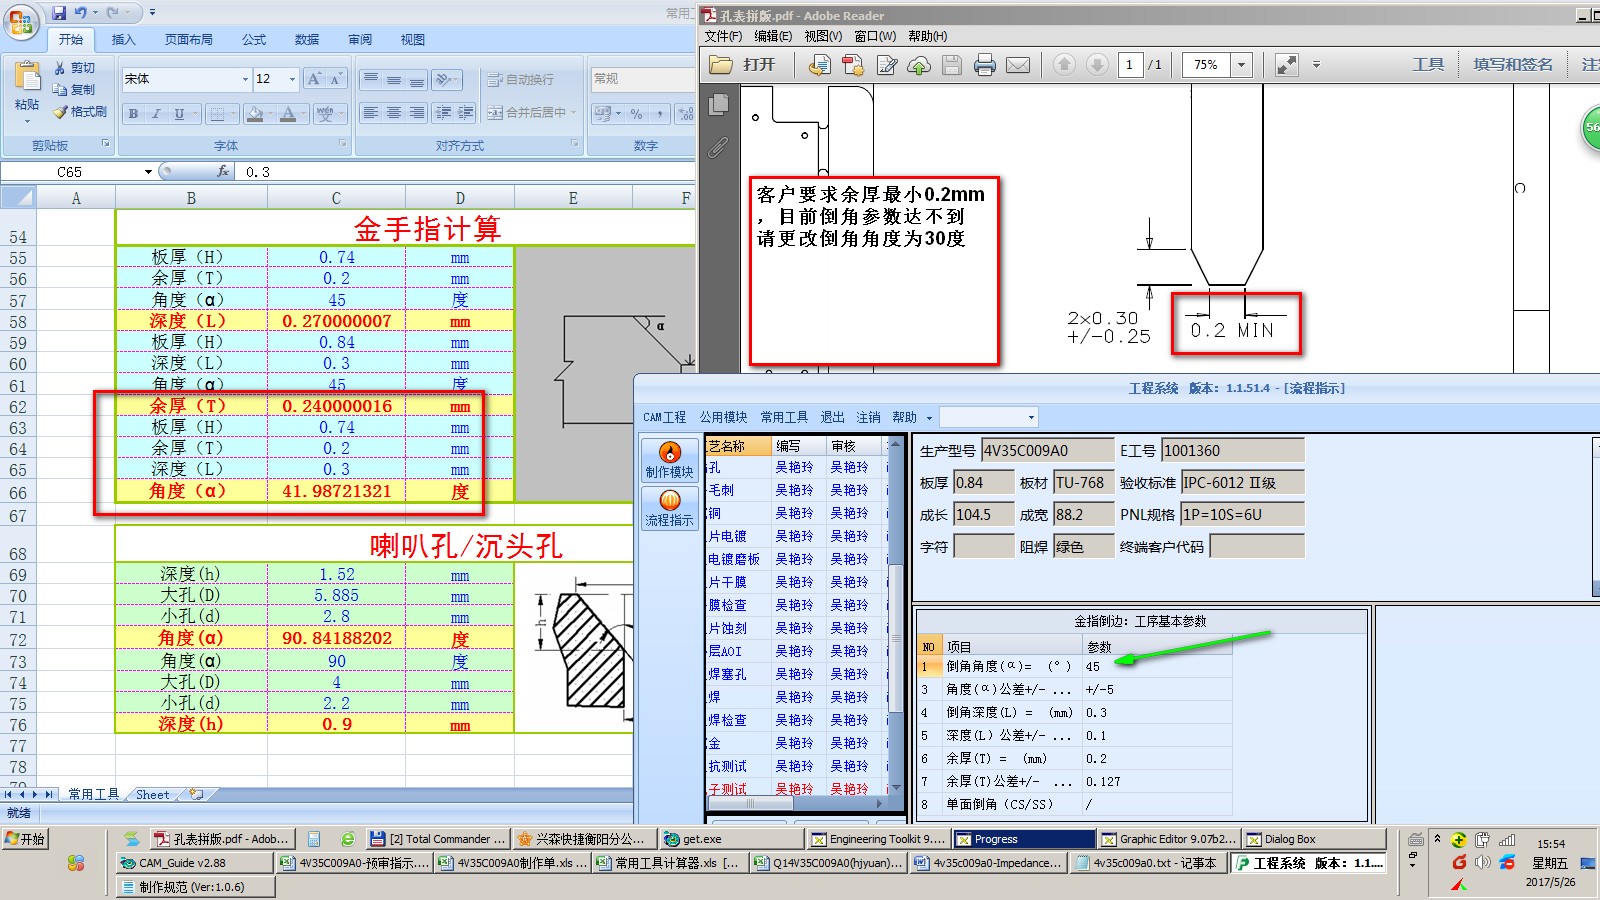Screen dimensions: 1600x900
Task: Click the Windows 开始 start button
Action: click(x=25, y=839)
